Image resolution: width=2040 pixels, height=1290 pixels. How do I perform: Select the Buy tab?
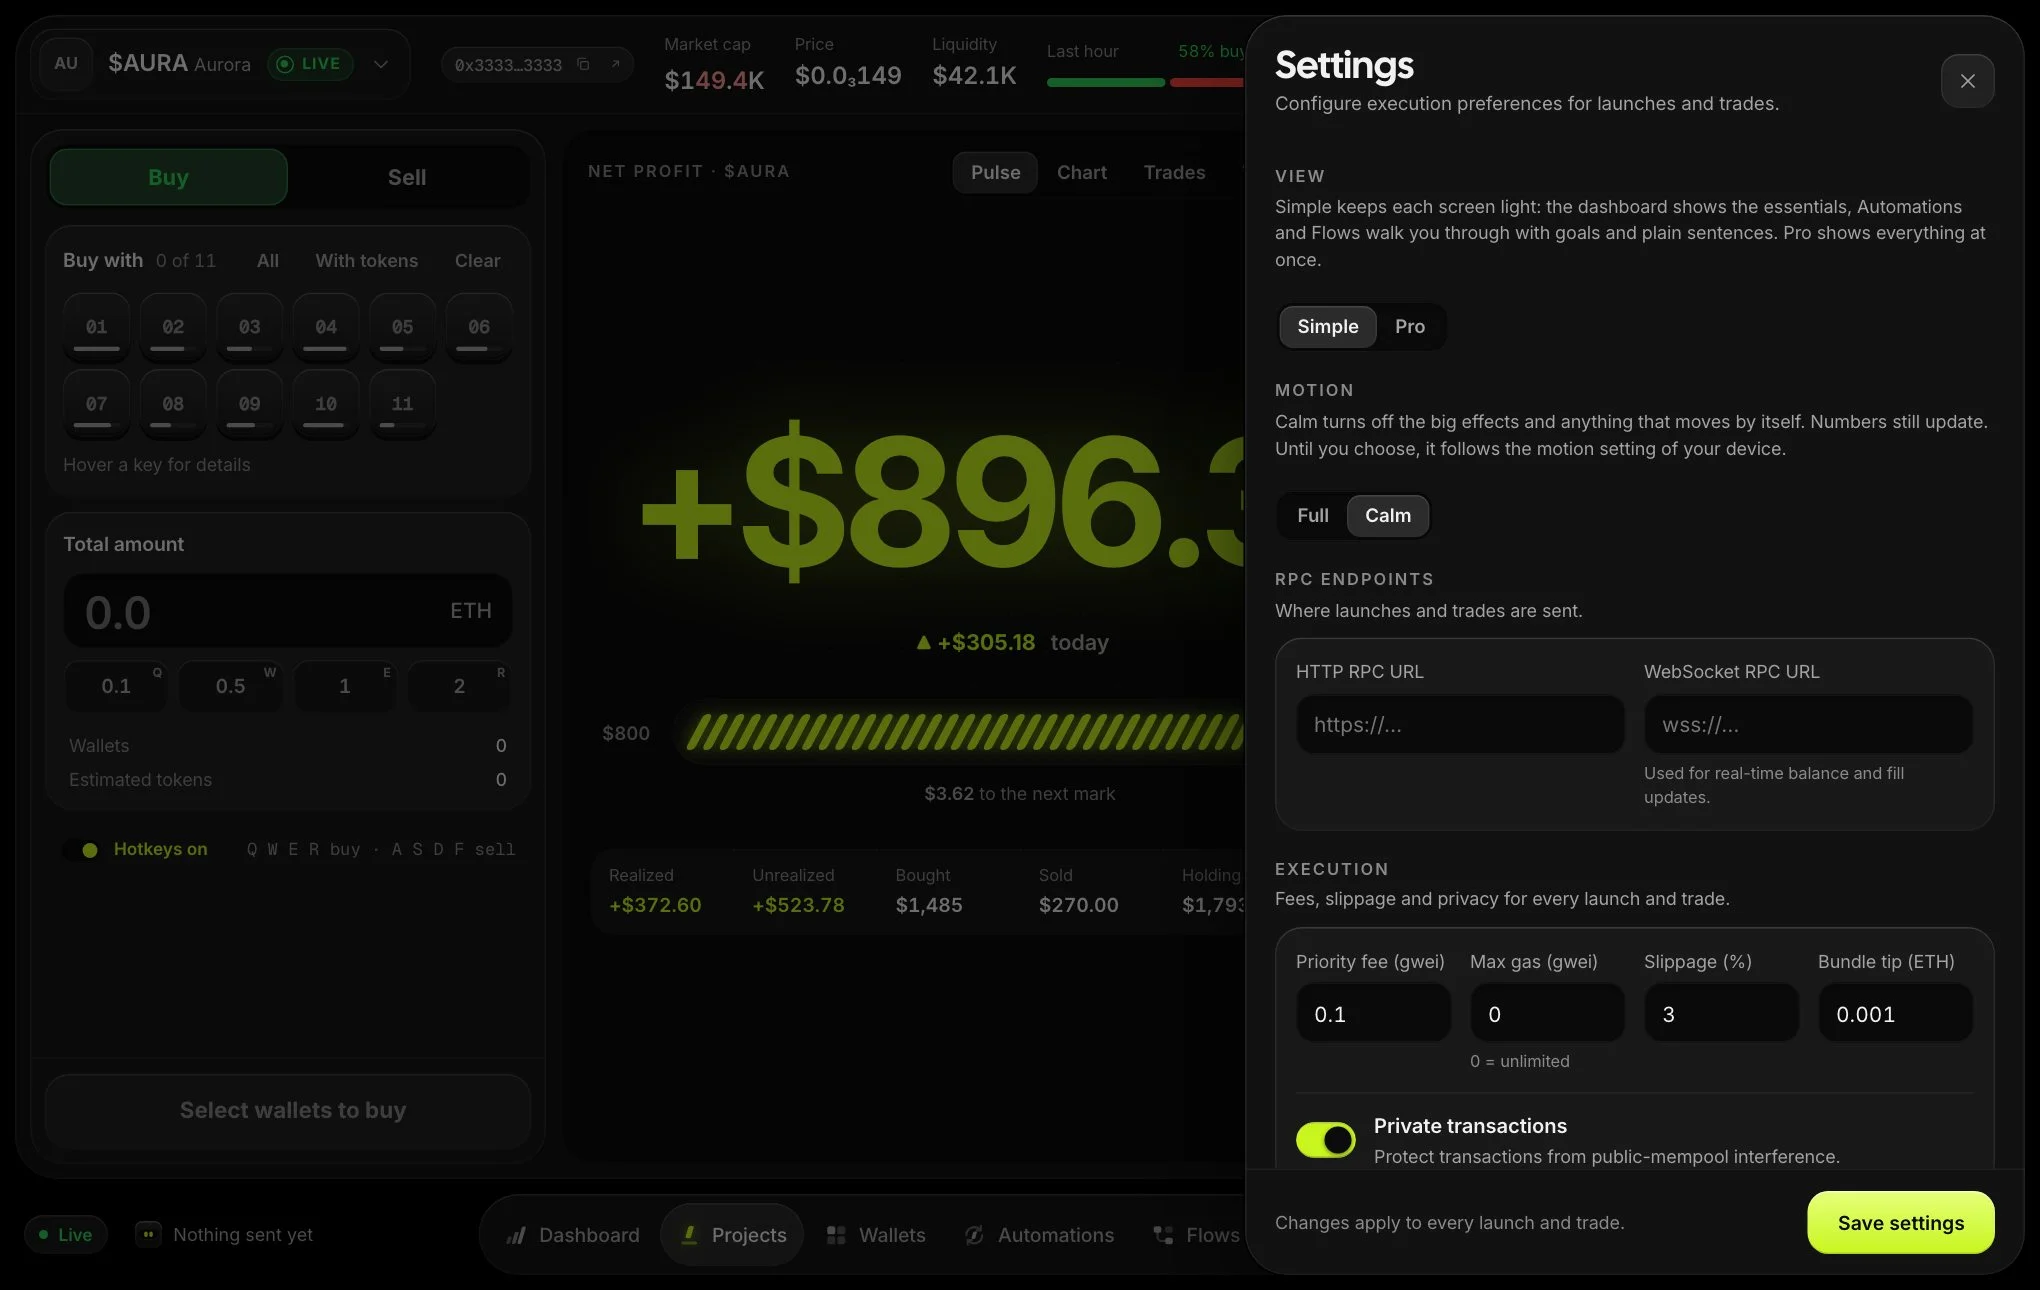point(168,177)
